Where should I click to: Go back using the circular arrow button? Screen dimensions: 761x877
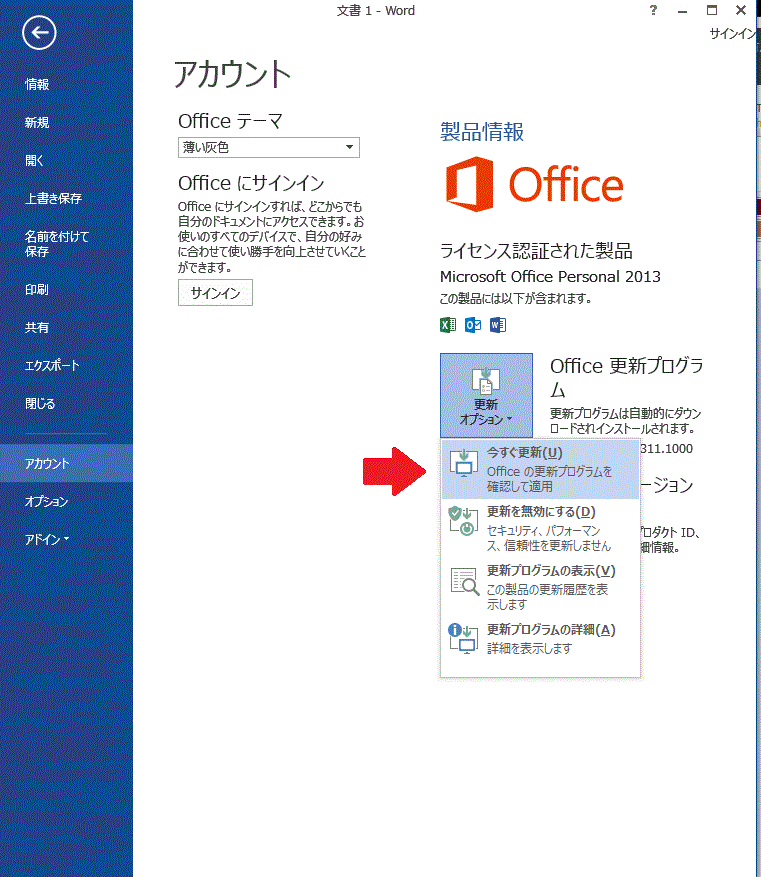point(39,32)
